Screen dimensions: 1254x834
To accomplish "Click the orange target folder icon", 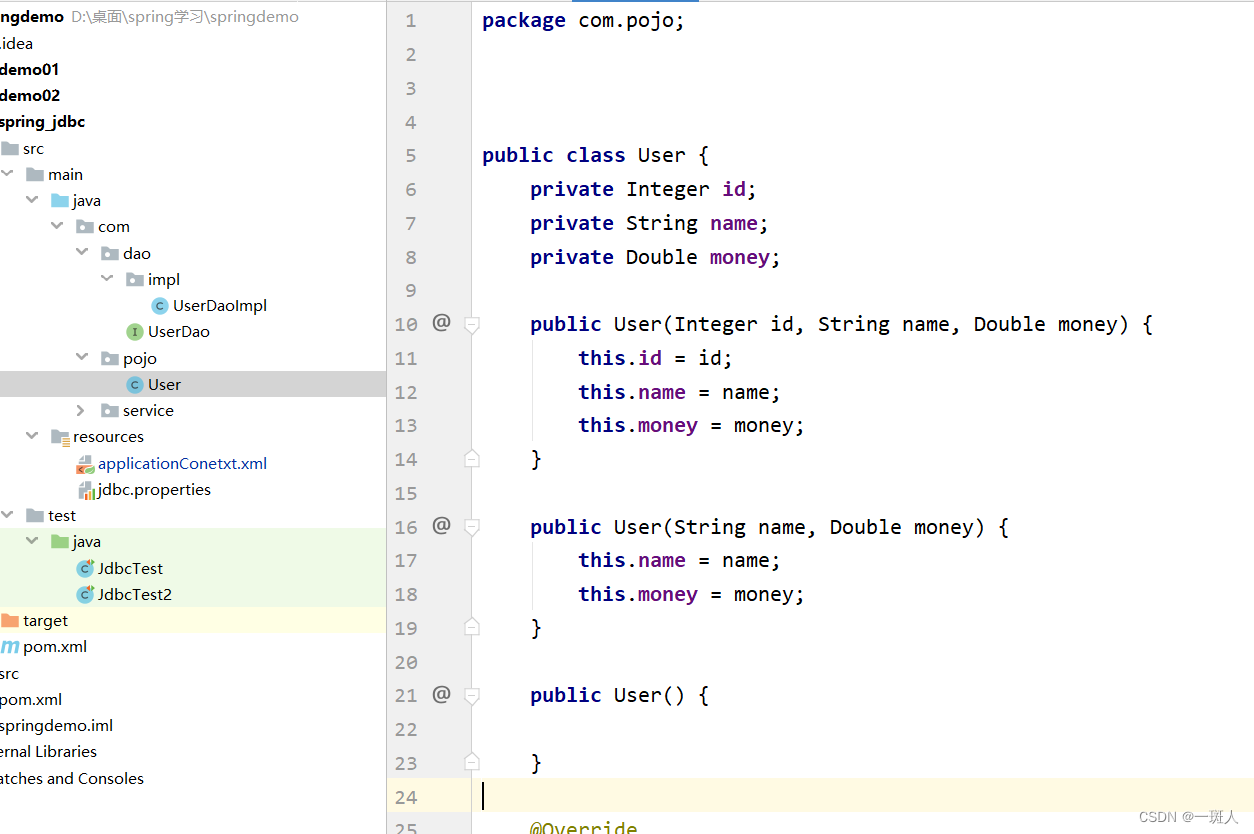I will click(x=11, y=620).
